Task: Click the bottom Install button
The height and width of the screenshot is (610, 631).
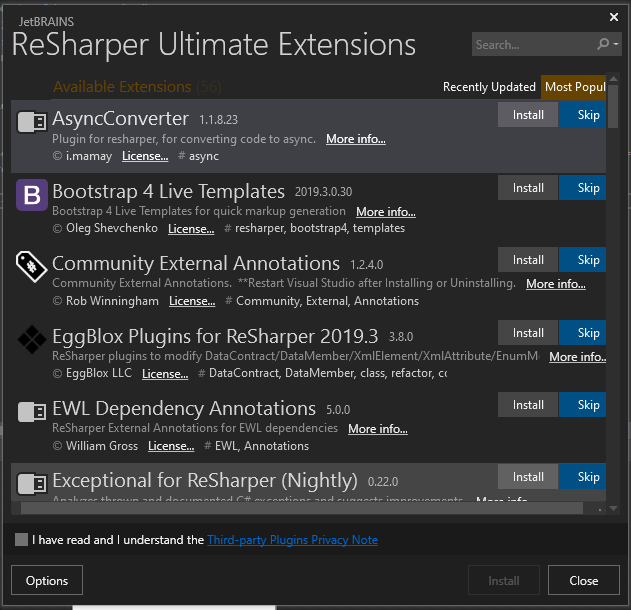Action: (503, 580)
